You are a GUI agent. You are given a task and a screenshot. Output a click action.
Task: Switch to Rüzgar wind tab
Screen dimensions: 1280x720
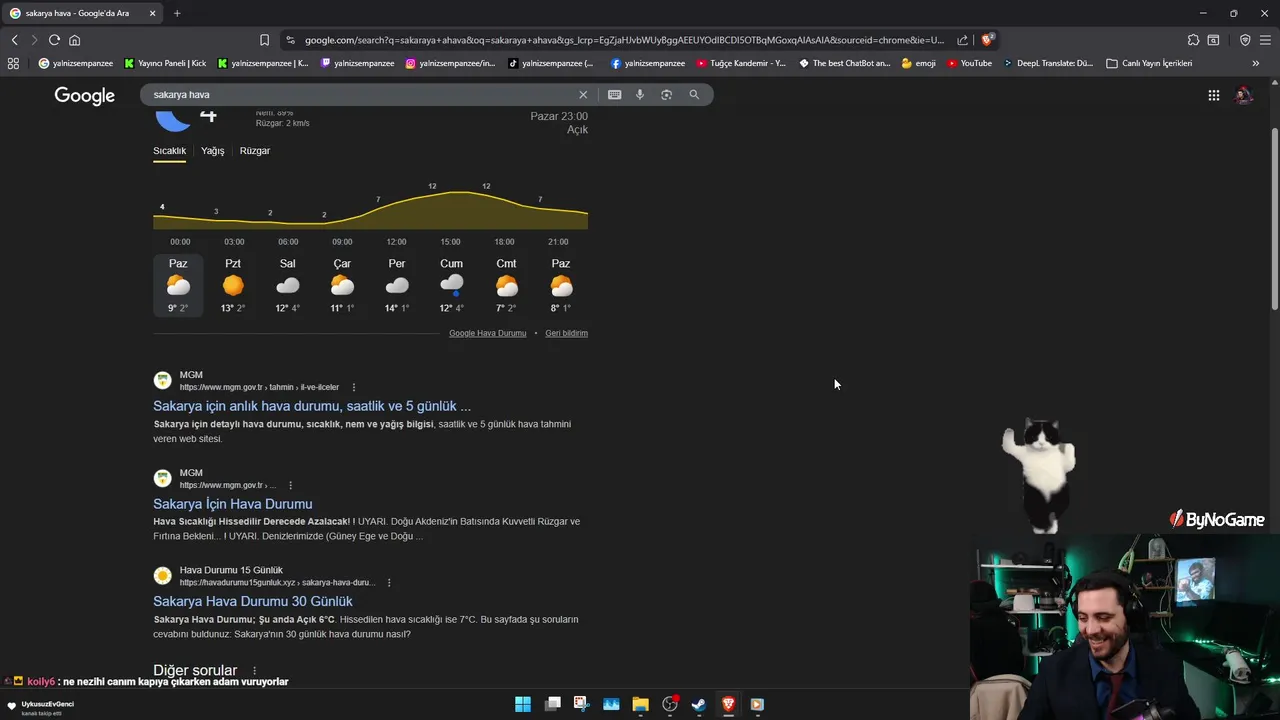tap(255, 151)
